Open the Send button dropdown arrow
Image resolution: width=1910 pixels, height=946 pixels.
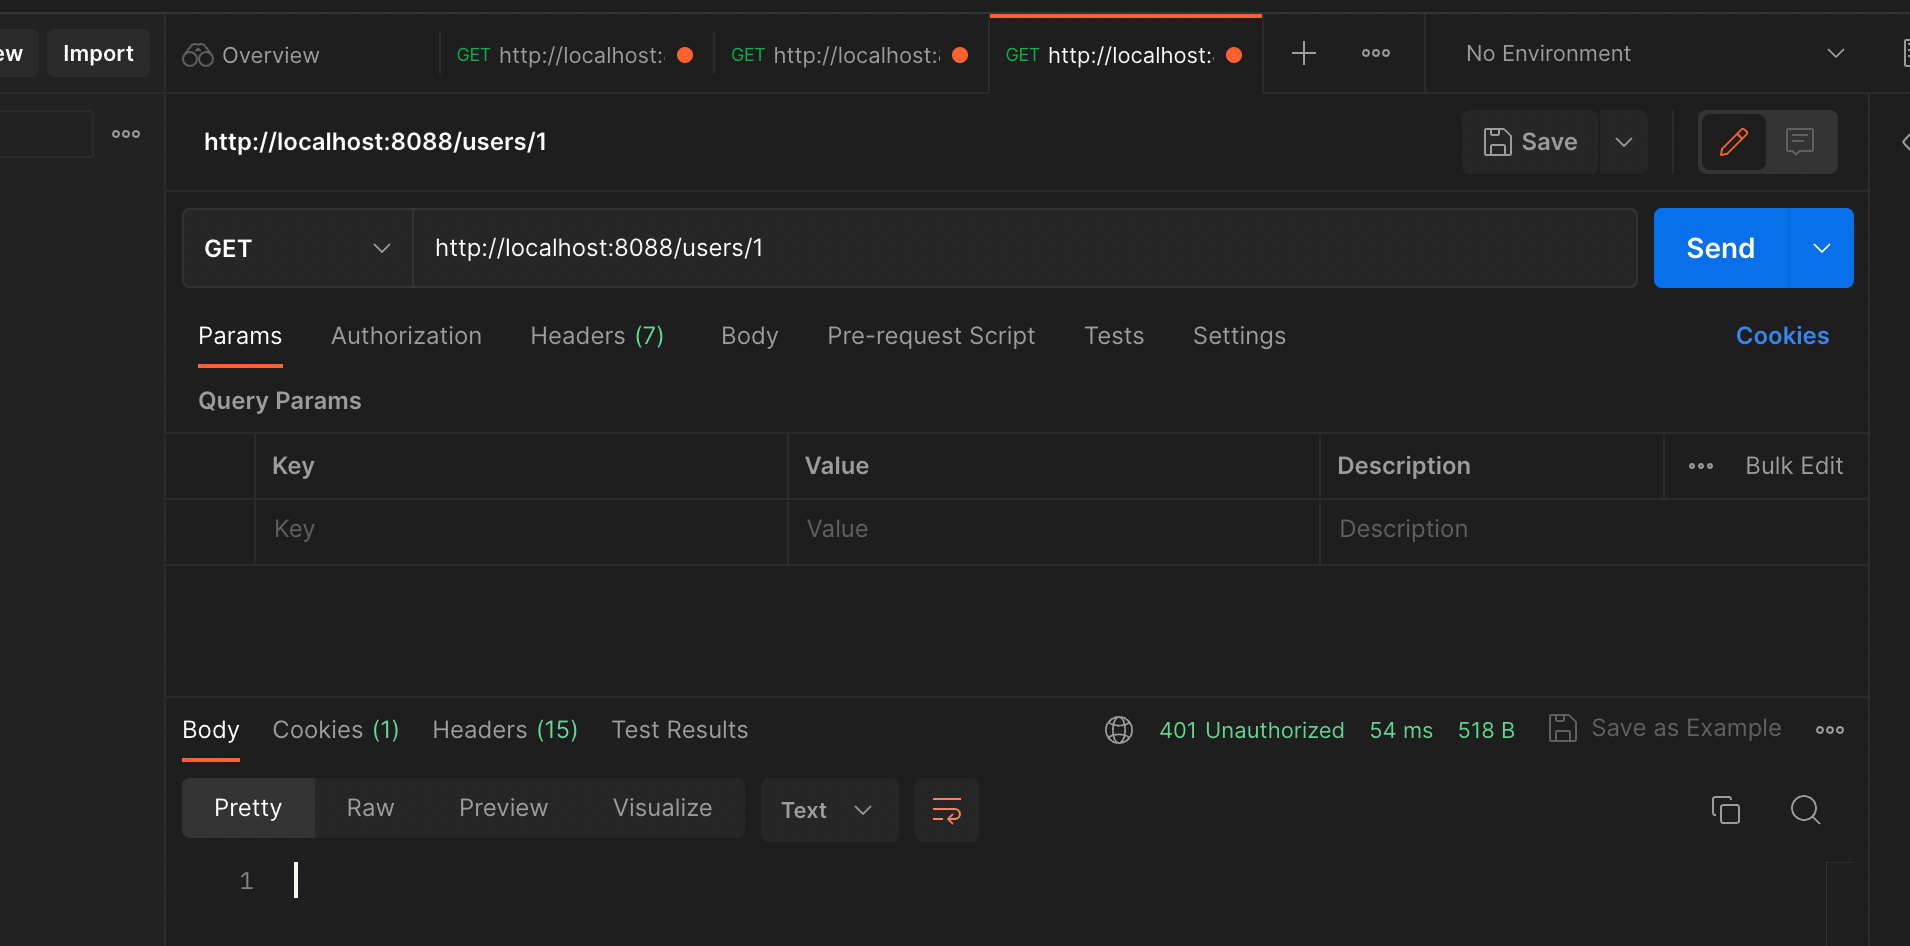(1822, 248)
